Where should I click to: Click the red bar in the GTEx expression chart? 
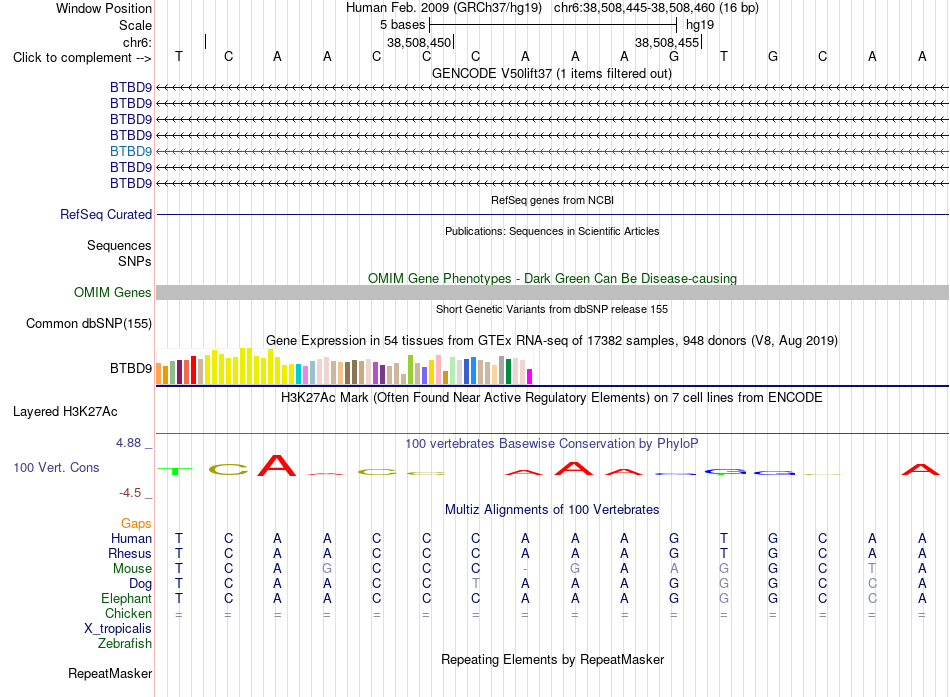coord(193,370)
